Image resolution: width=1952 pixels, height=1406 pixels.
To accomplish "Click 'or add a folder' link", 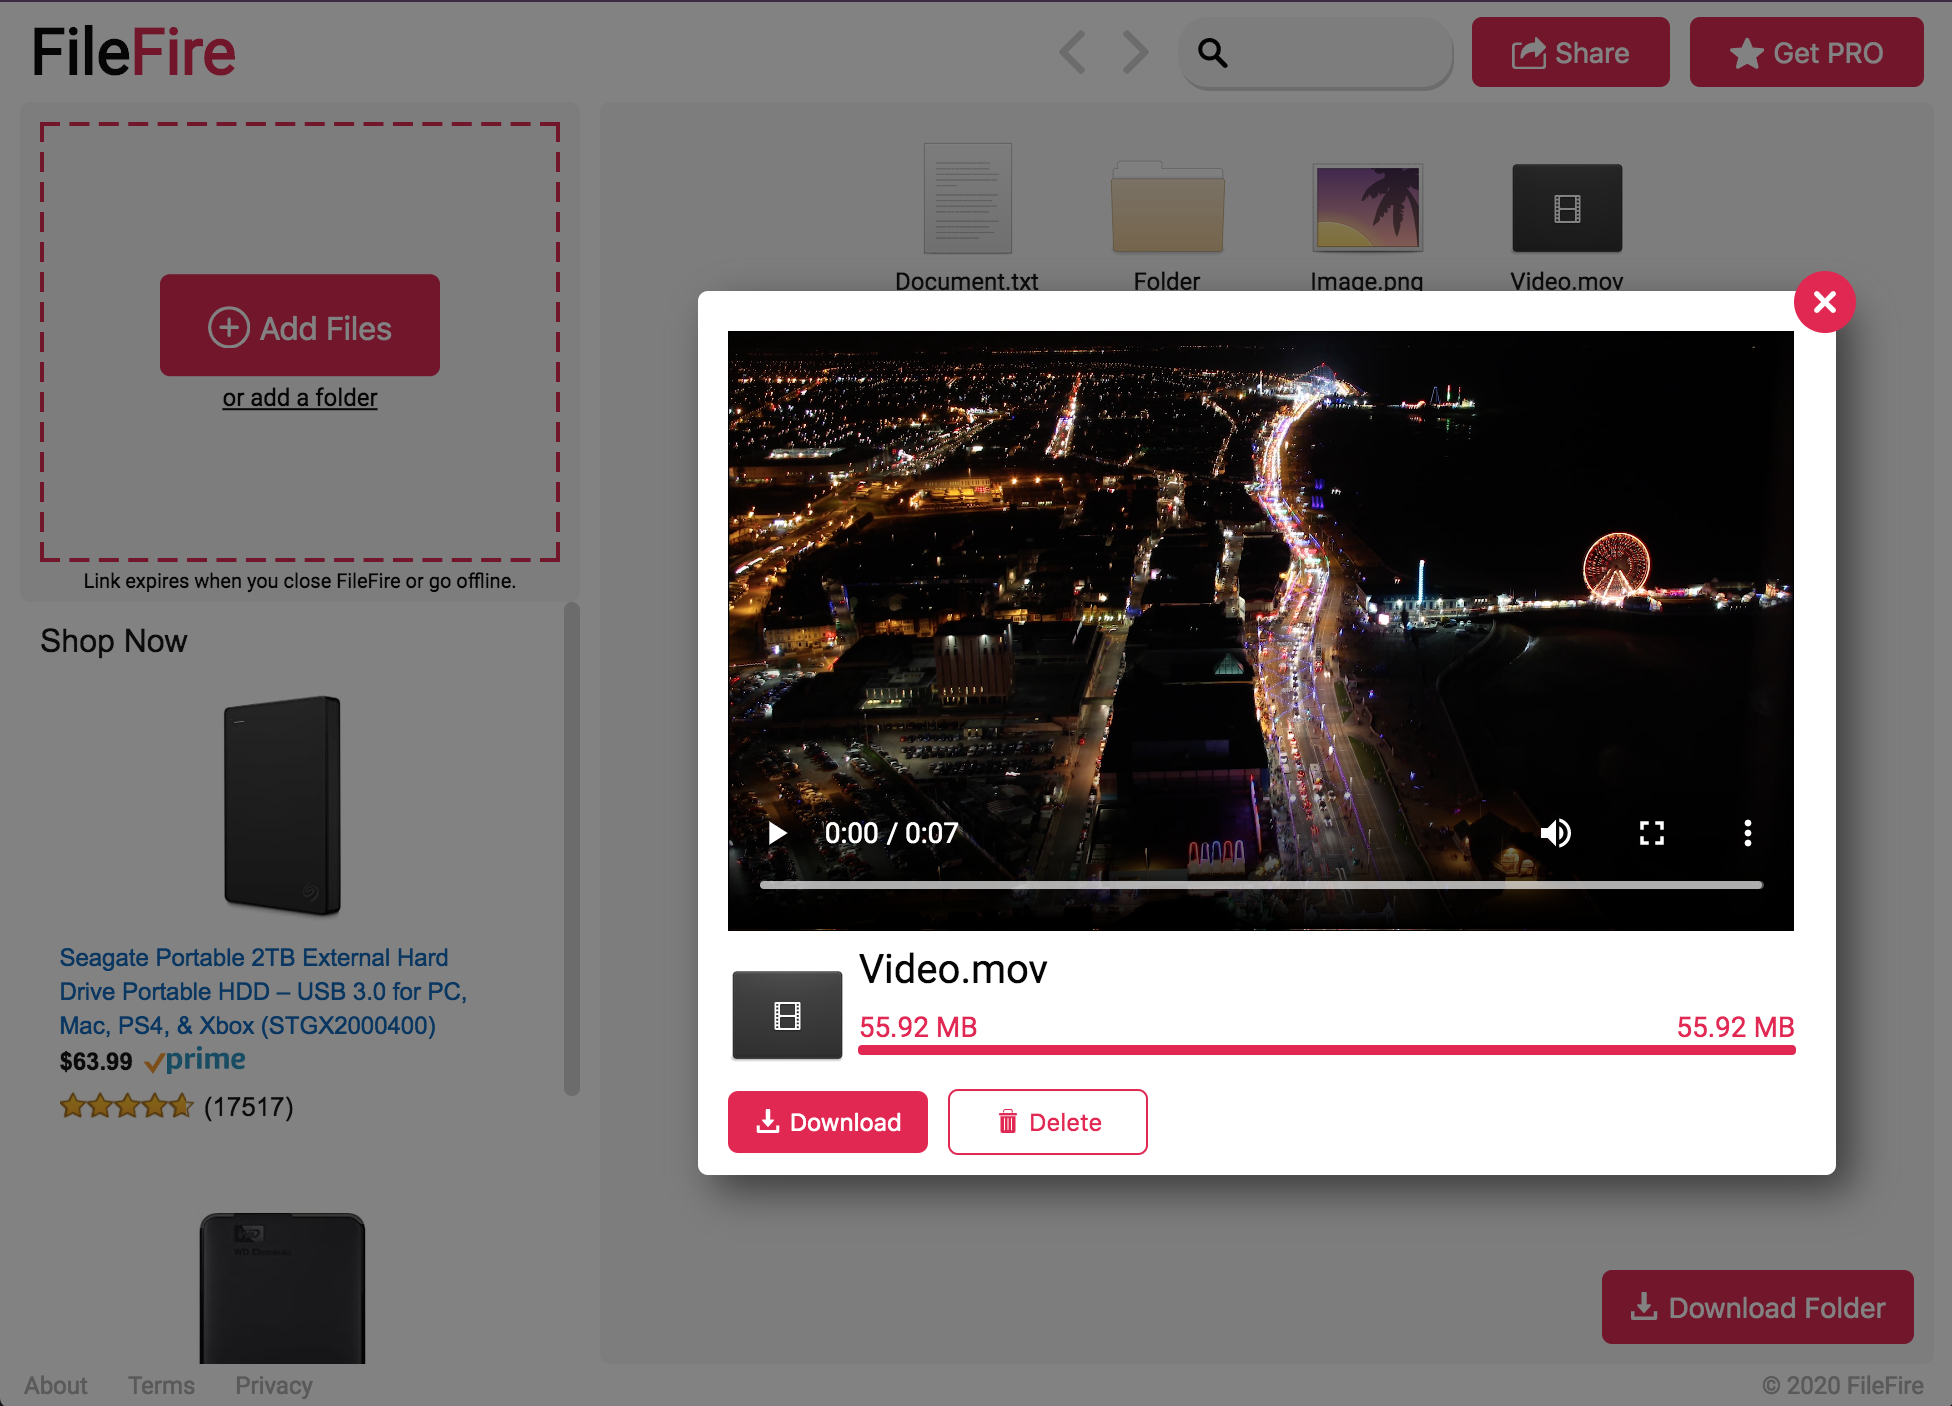I will [x=300, y=398].
